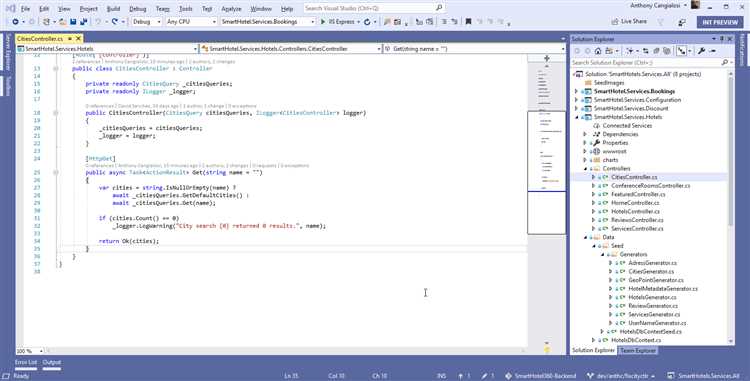Click the Solution Explorer search magnifier icon
Screen dimensions: 750x381
tap(724, 63)
